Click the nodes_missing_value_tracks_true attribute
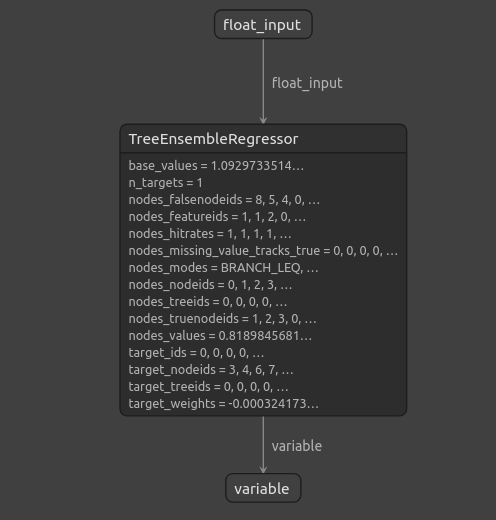The height and width of the screenshot is (520, 496). tap(263, 251)
